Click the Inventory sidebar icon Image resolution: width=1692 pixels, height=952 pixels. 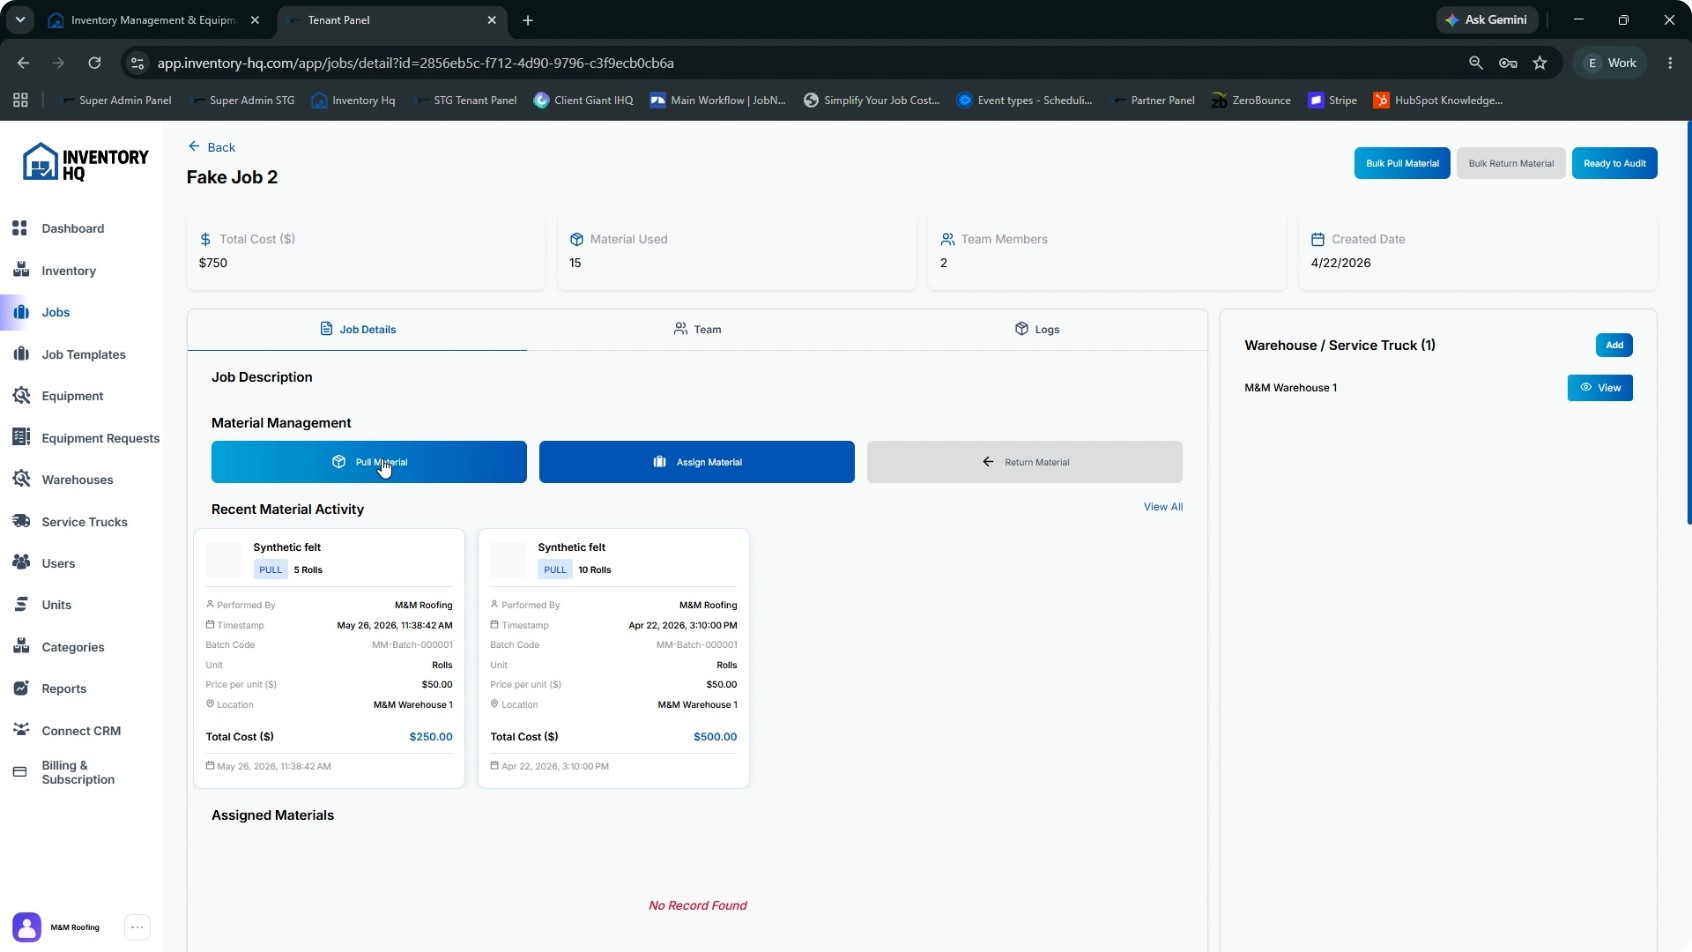point(20,270)
